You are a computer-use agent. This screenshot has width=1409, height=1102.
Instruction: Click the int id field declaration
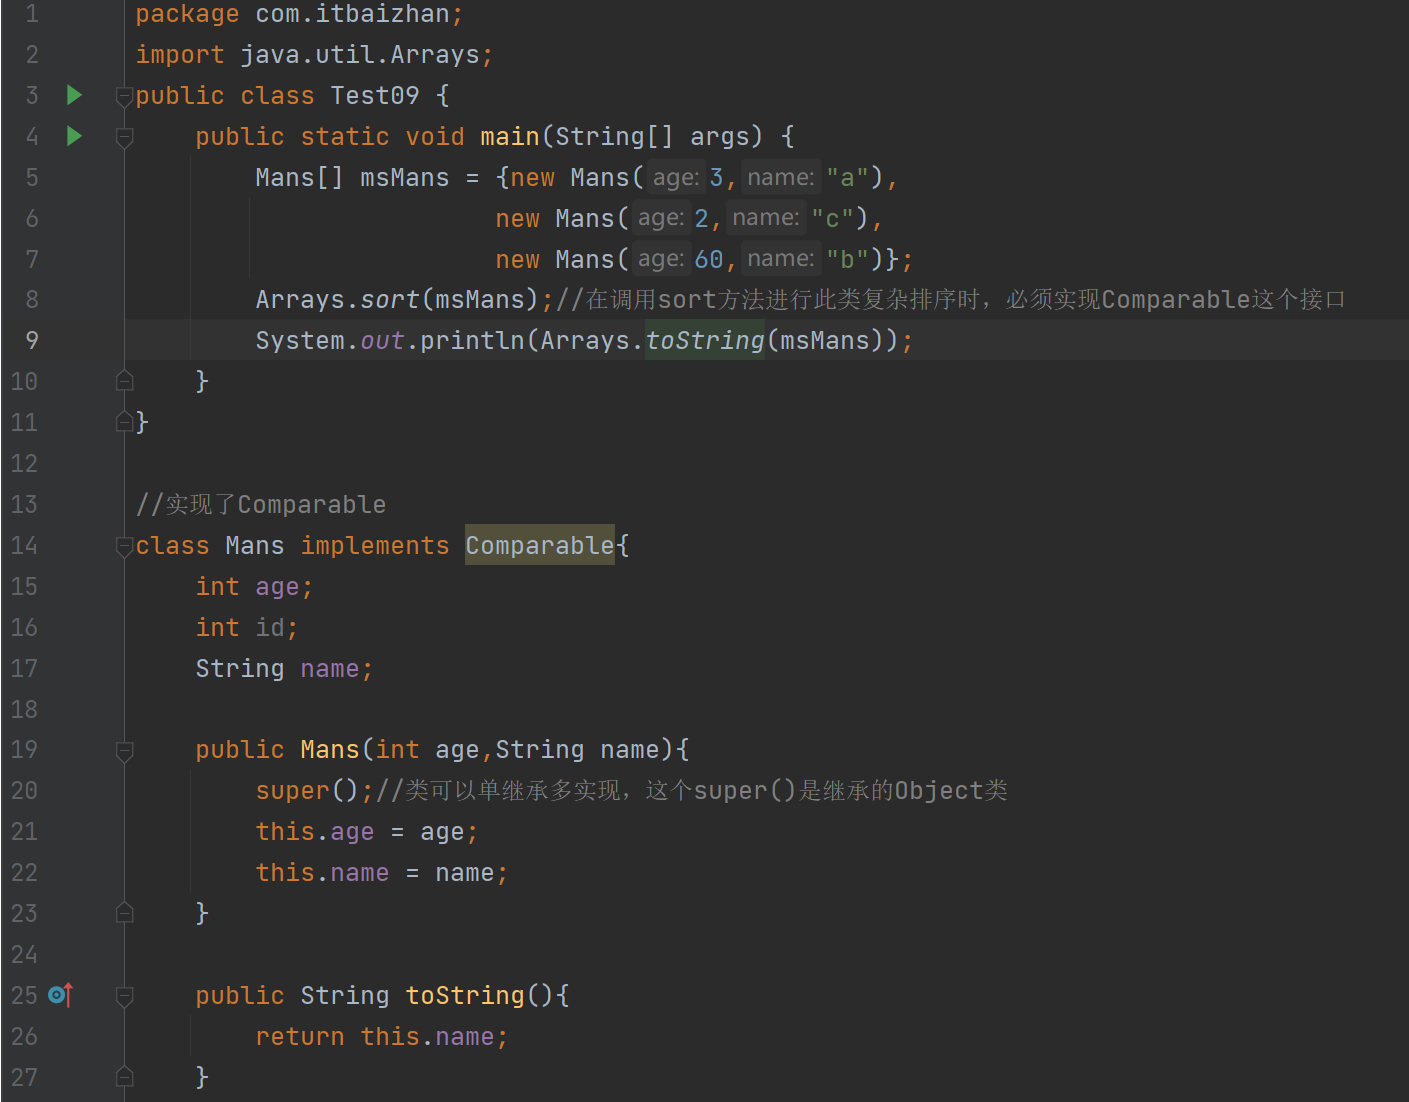tap(247, 628)
